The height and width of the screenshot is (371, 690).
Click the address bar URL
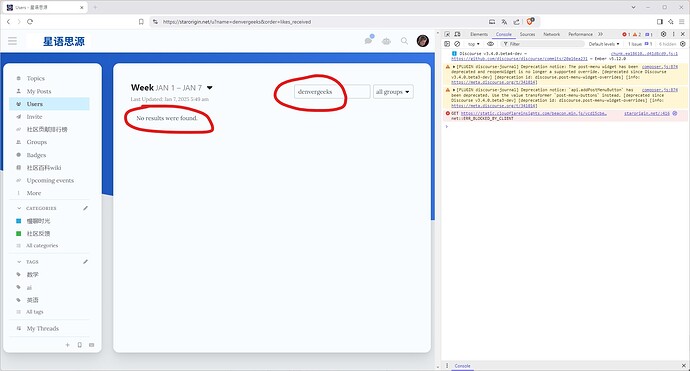pos(237,22)
